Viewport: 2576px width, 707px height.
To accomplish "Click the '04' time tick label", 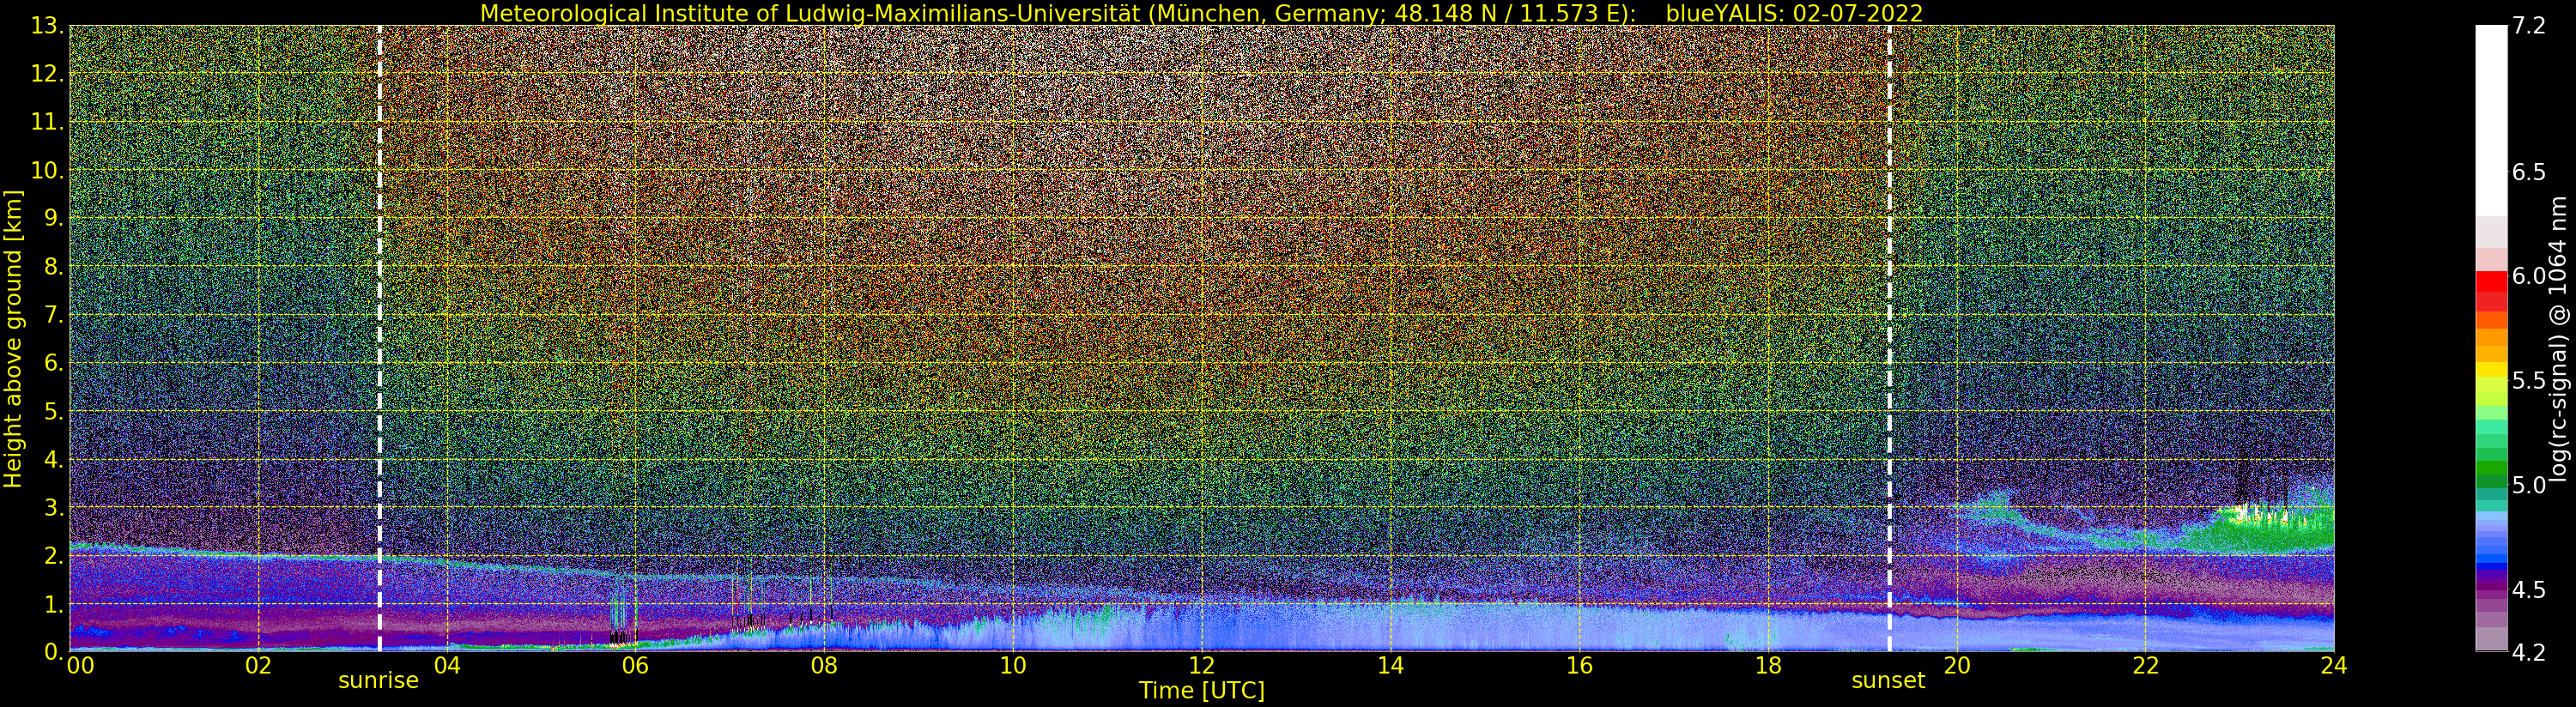I will [x=447, y=666].
